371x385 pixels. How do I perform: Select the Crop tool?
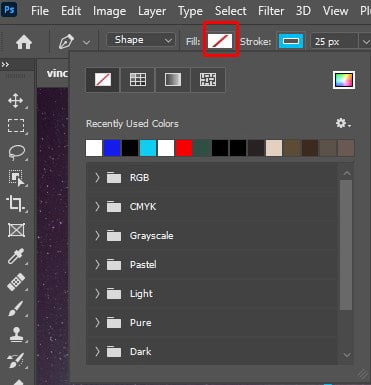point(16,204)
